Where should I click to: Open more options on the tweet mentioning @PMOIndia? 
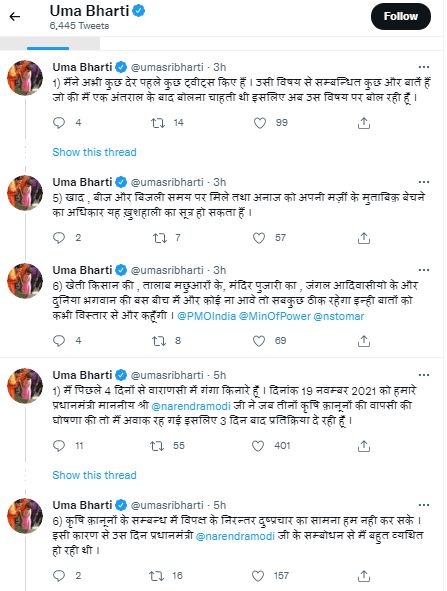pyautogui.click(x=424, y=270)
